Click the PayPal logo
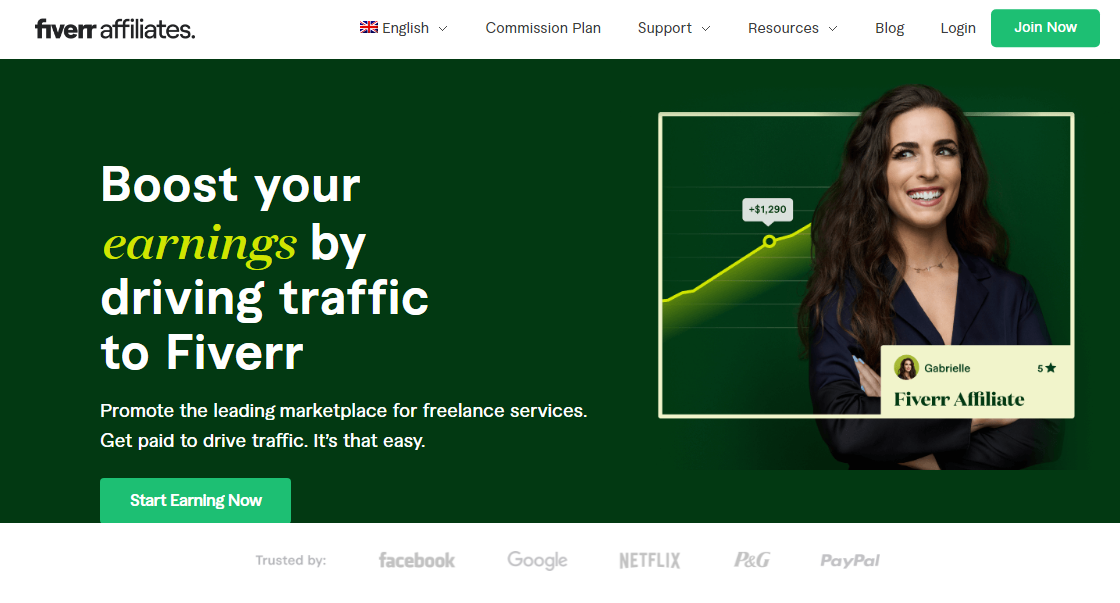This screenshot has width=1120, height=603. point(849,560)
